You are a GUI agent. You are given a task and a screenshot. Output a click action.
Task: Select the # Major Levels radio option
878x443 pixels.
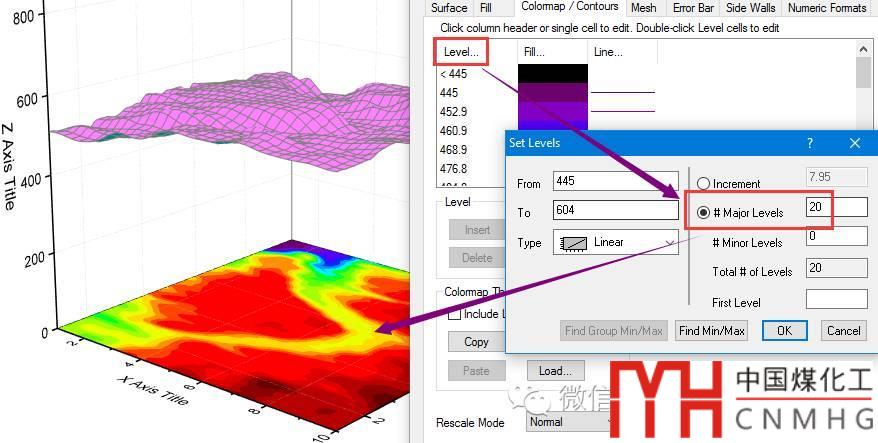[703, 213]
